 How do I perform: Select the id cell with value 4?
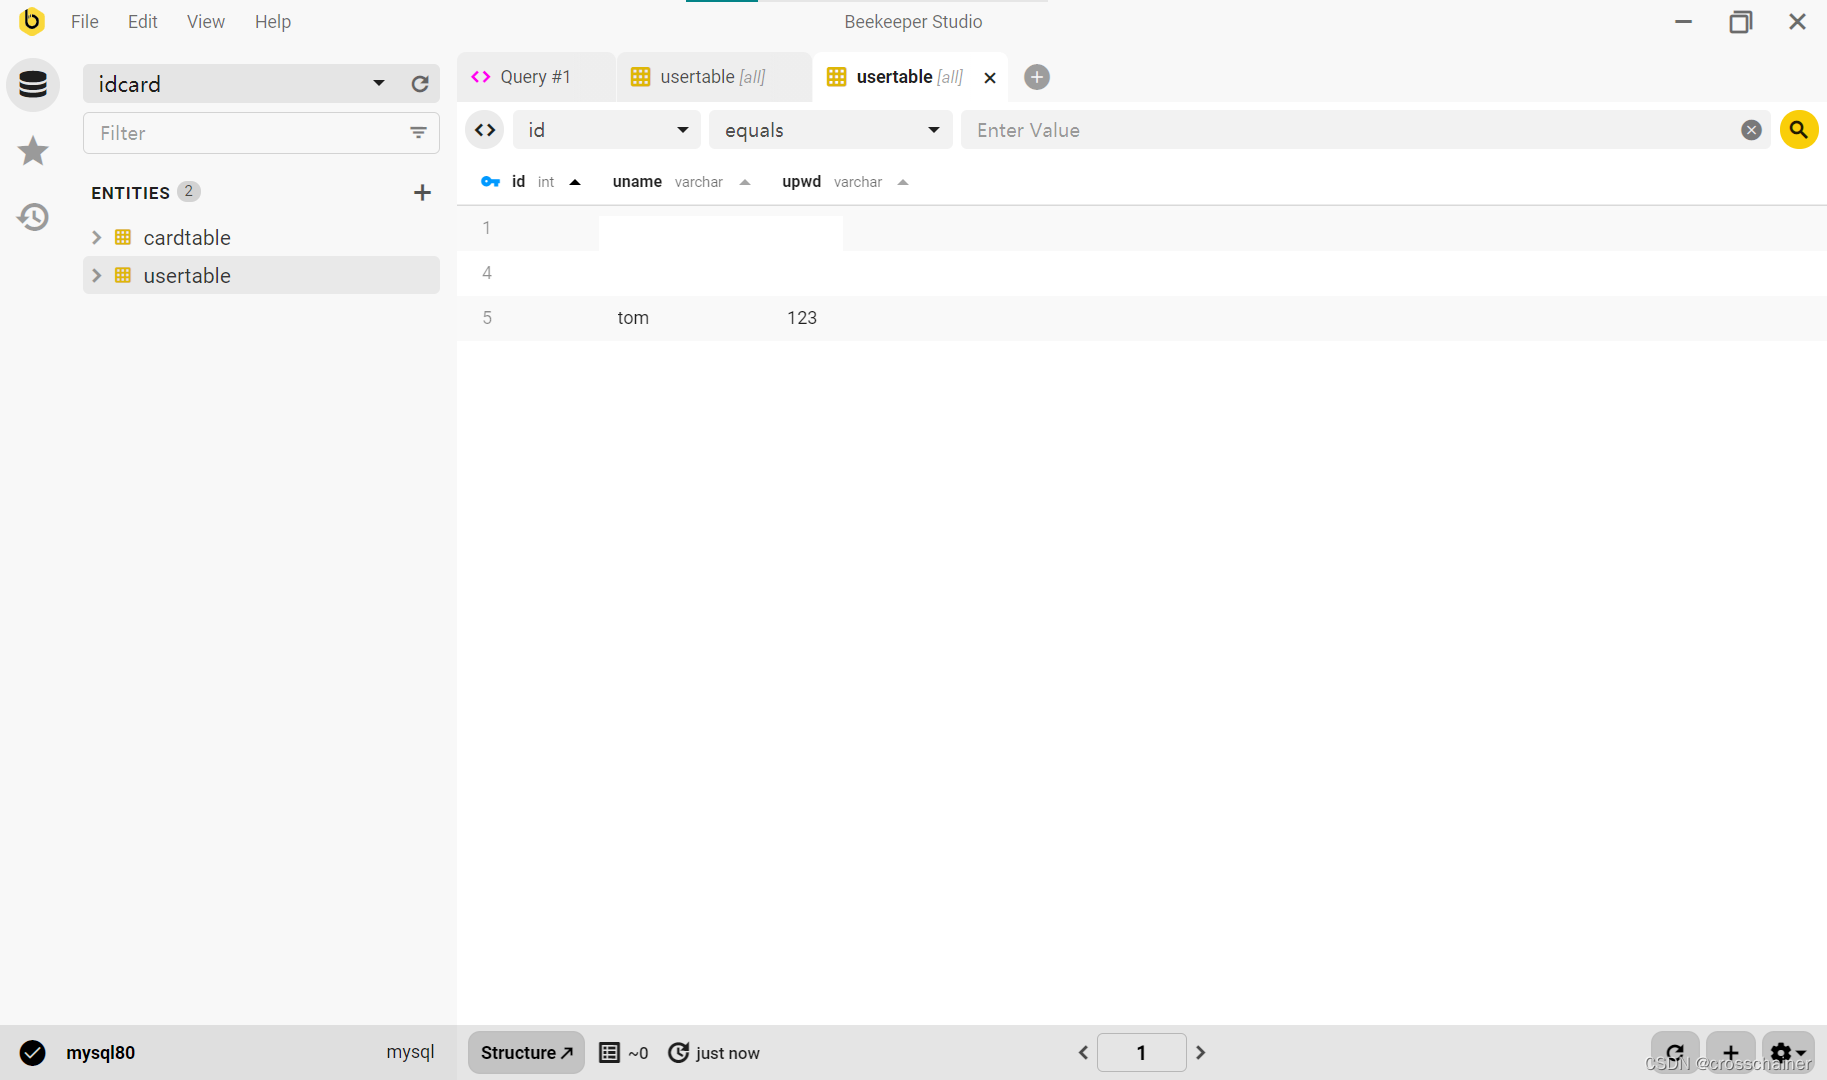point(528,273)
